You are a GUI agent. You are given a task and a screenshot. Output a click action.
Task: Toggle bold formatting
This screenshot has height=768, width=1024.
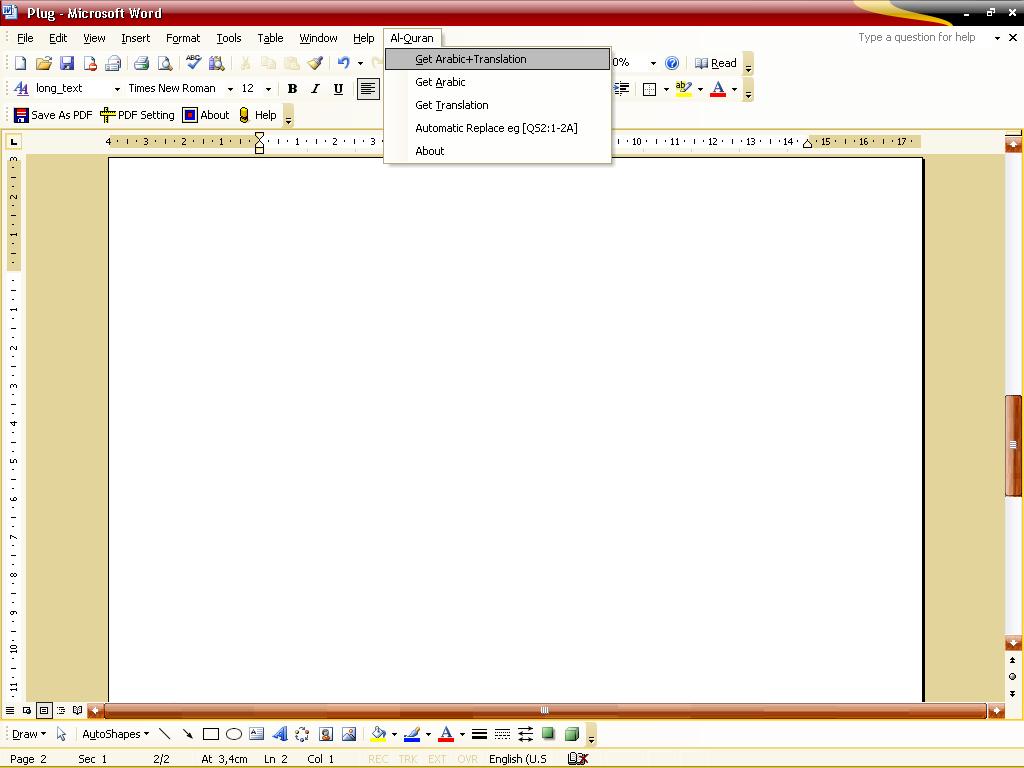click(x=292, y=88)
